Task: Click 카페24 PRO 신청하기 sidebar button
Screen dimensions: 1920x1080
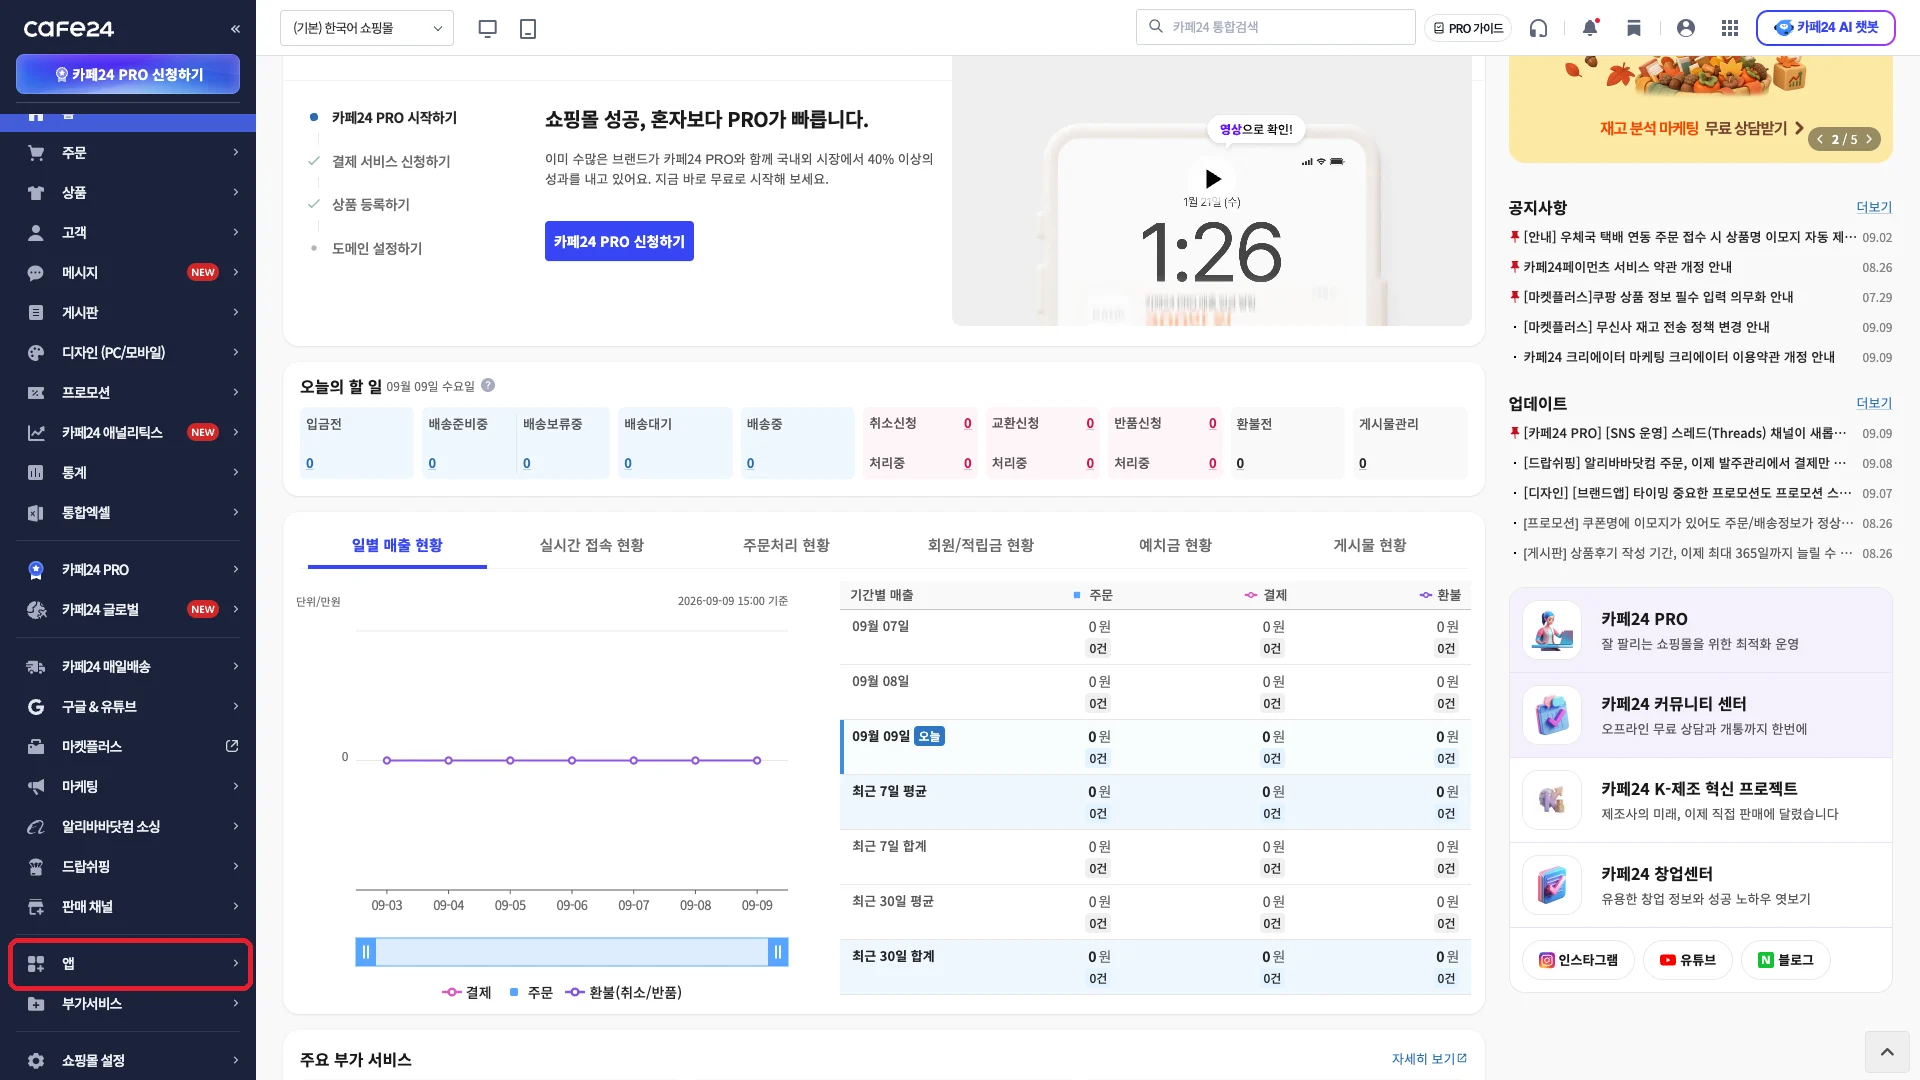Action: (x=128, y=74)
